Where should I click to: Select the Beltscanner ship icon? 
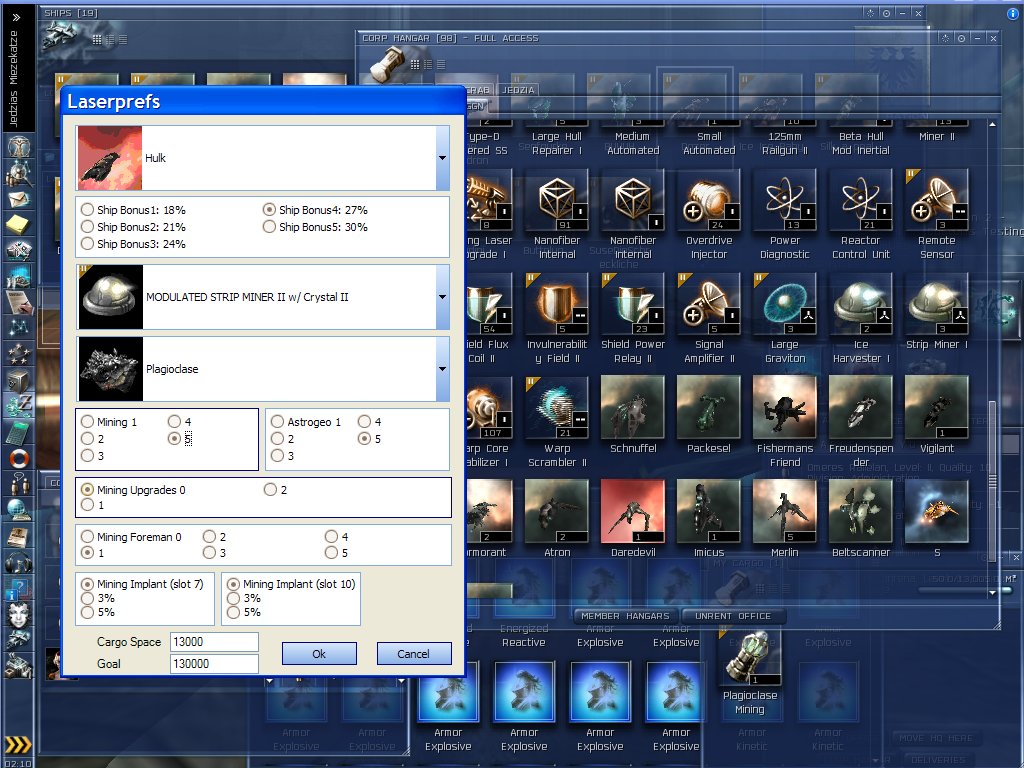tap(860, 511)
